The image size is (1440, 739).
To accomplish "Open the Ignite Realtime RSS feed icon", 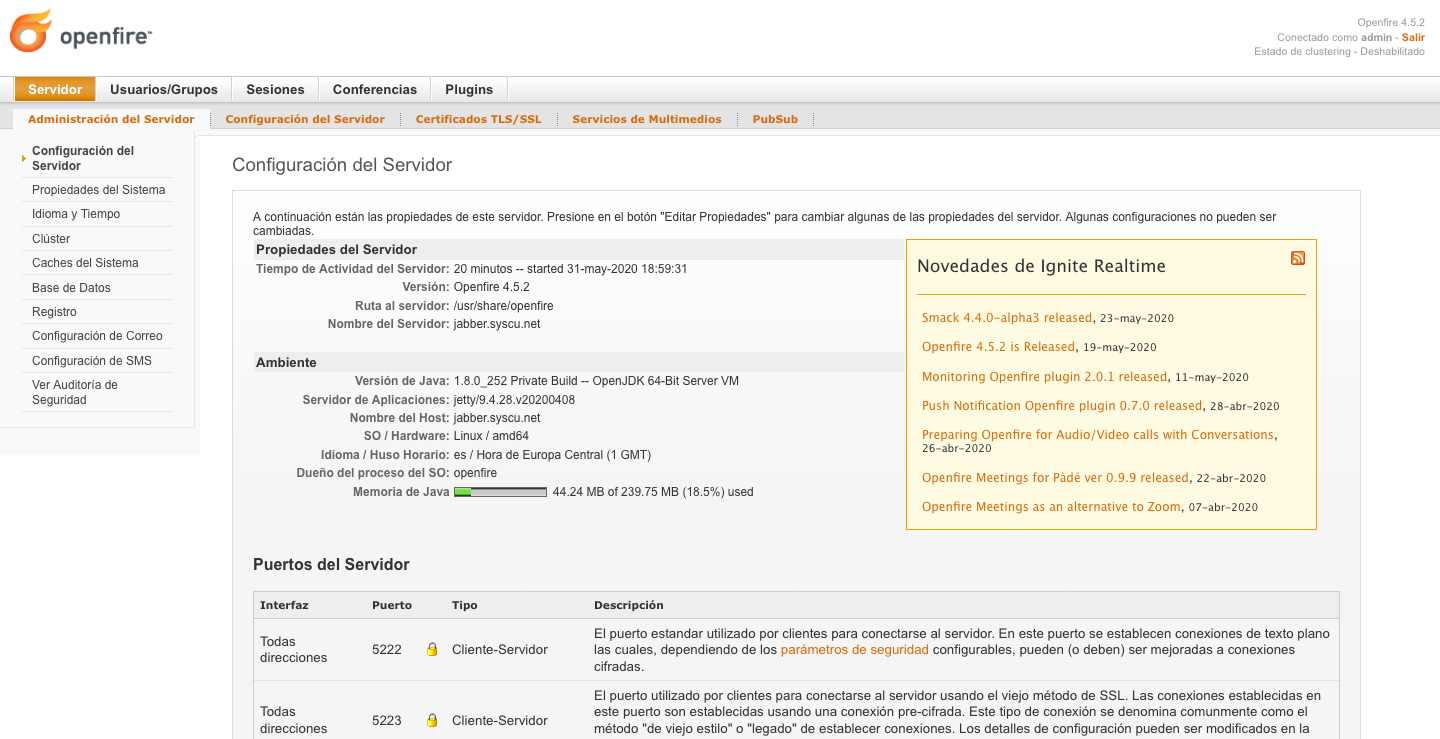I will 1298,258.
